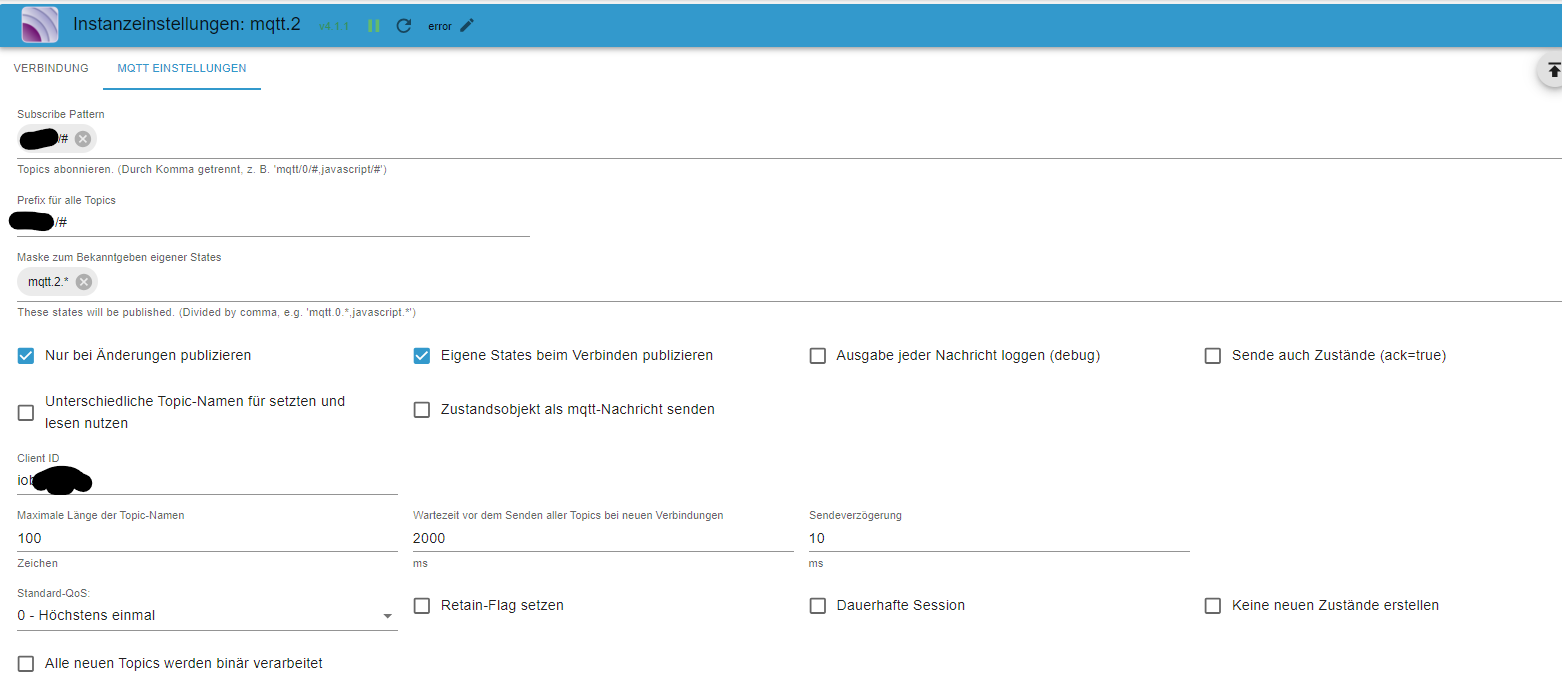This screenshot has height=700, width=1562.
Task: Click the Instanzeinstellungen: mqtt.2 title
Action: click(187, 24)
